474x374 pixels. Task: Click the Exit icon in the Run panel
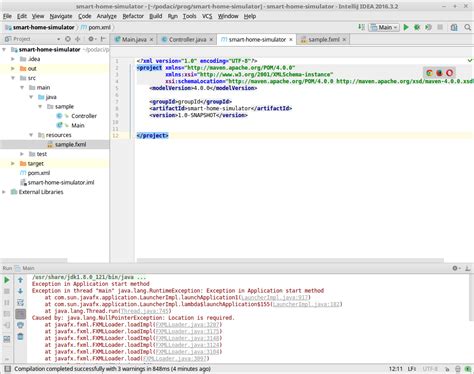[x=7, y=325]
